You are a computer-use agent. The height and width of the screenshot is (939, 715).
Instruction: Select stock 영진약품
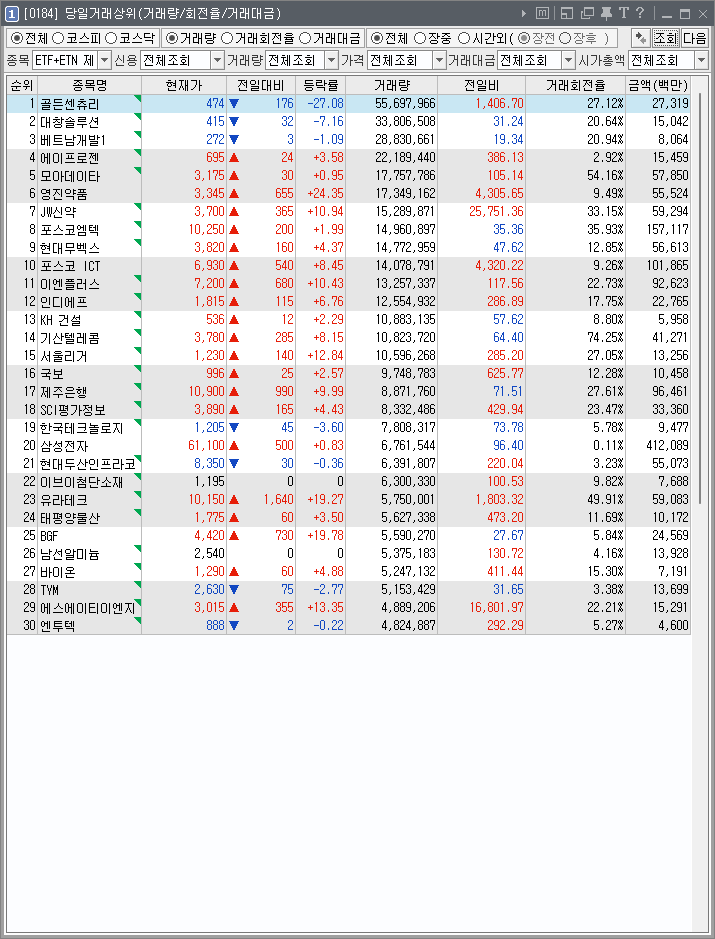63,194
